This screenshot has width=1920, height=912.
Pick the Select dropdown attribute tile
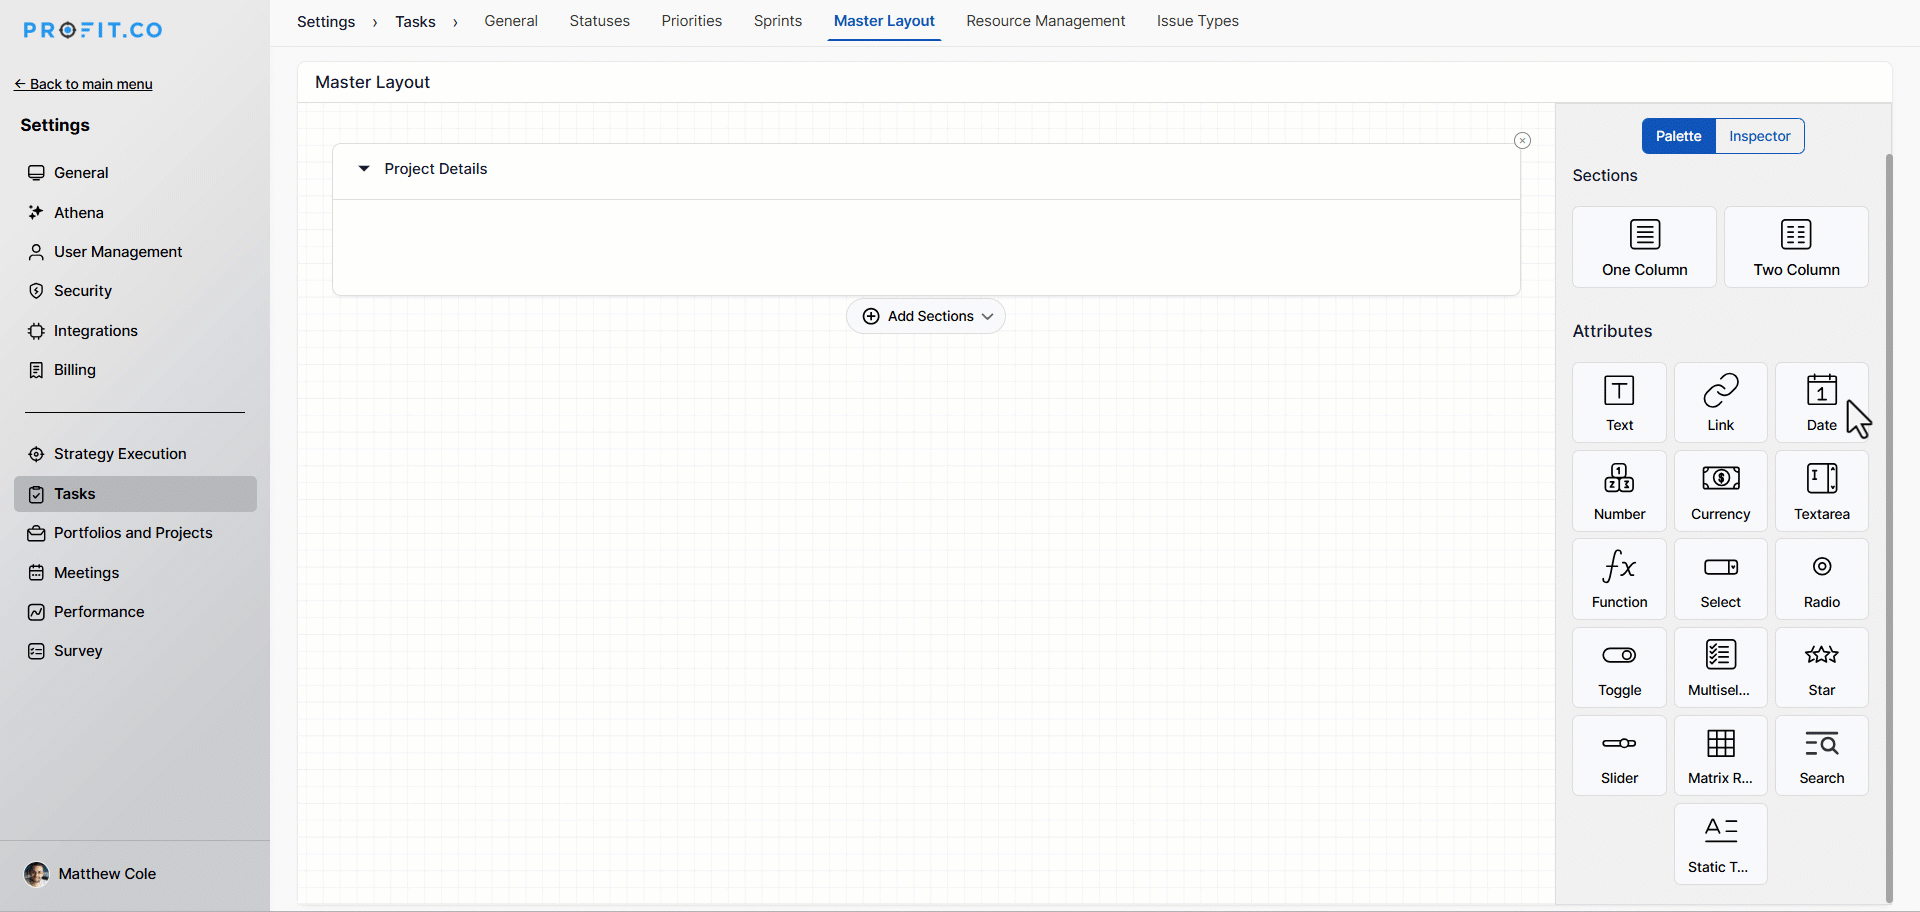coord(1720,579)
